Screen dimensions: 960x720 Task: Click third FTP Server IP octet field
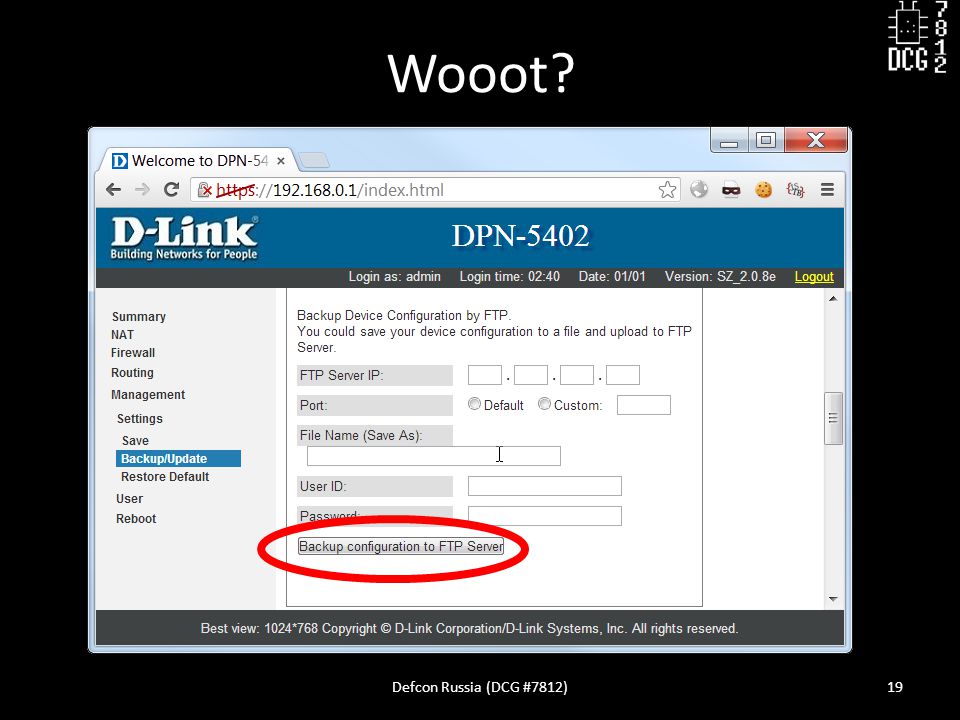pyautogui.click(x=577, y=375)
